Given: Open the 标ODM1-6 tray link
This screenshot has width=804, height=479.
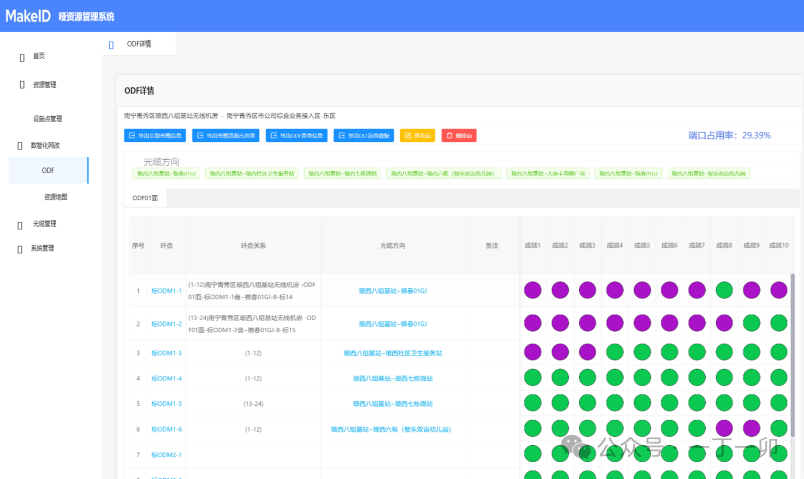Looking at the screenshot, I should click(x=166, y=429).
